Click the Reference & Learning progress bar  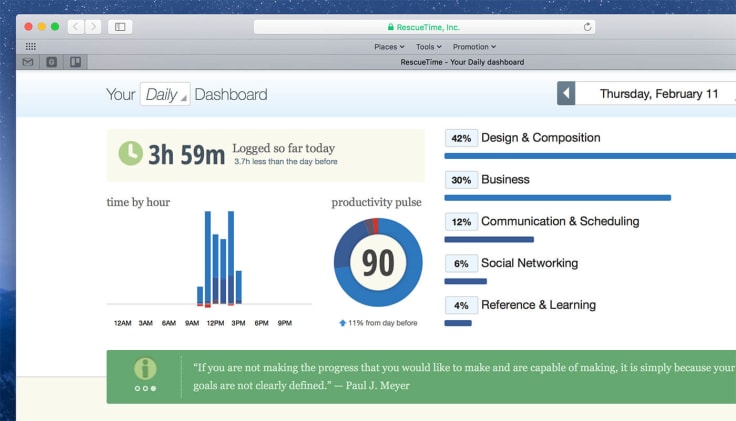click(x=458, y=323)
